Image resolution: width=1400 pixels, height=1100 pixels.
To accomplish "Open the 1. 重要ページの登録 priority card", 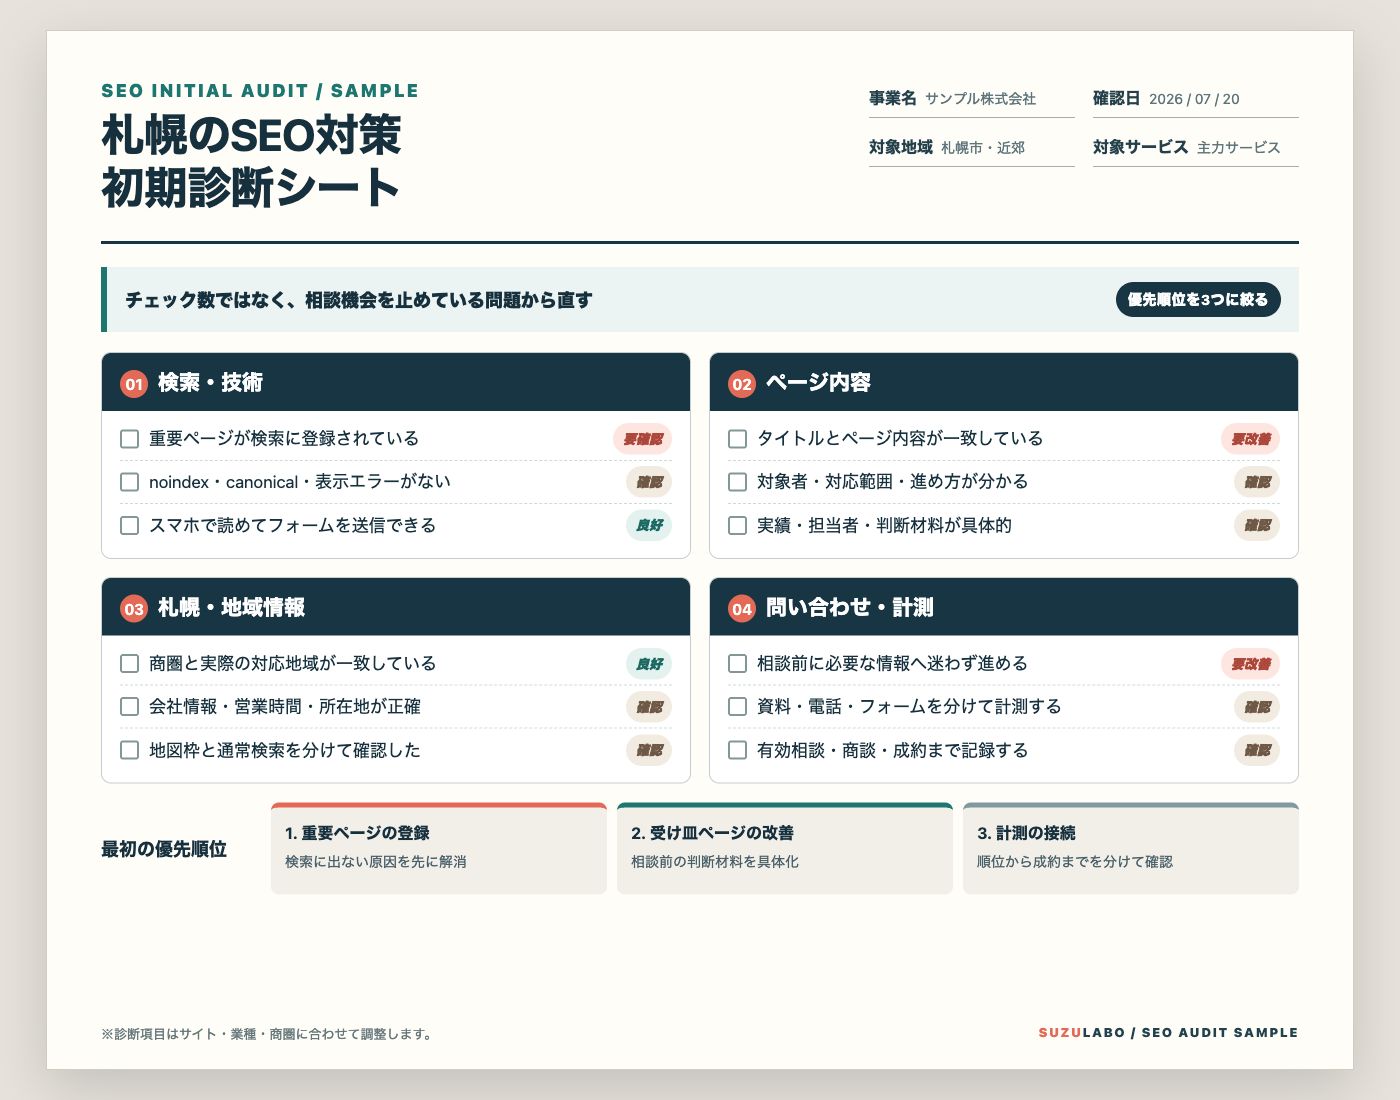I will 439,848.
